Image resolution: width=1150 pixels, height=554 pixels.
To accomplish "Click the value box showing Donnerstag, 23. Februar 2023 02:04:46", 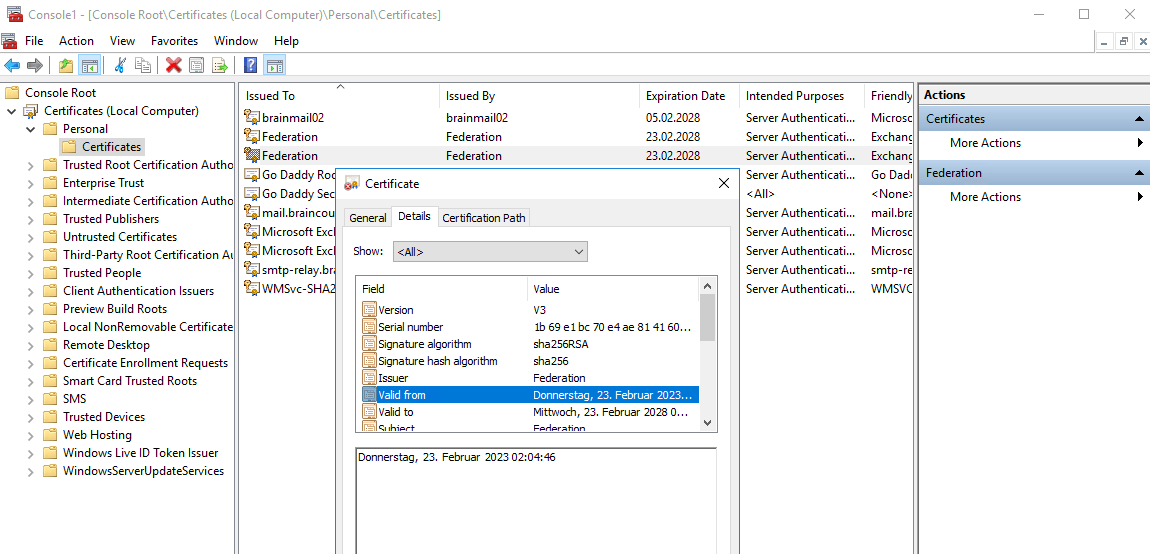I will point(535,500).
